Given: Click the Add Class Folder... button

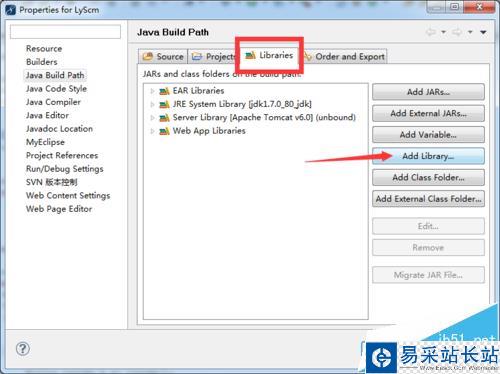Looking at the screenshot, I should (x=428, y=177).
